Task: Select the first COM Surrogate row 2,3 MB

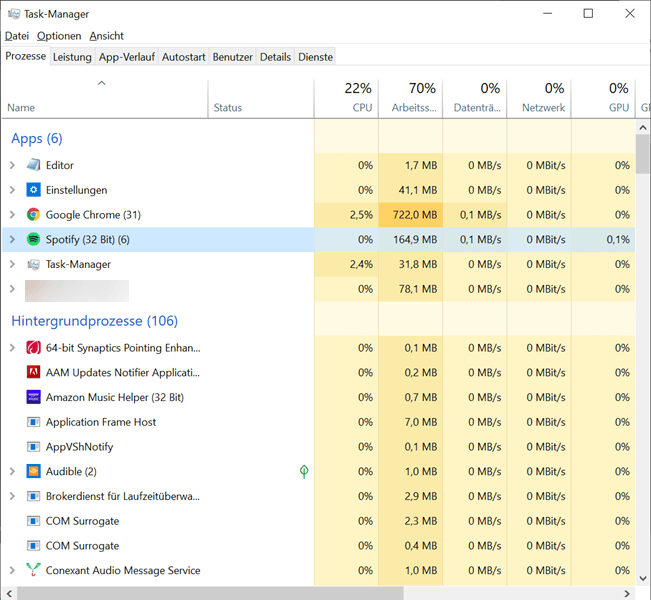Action: point(318,521)
